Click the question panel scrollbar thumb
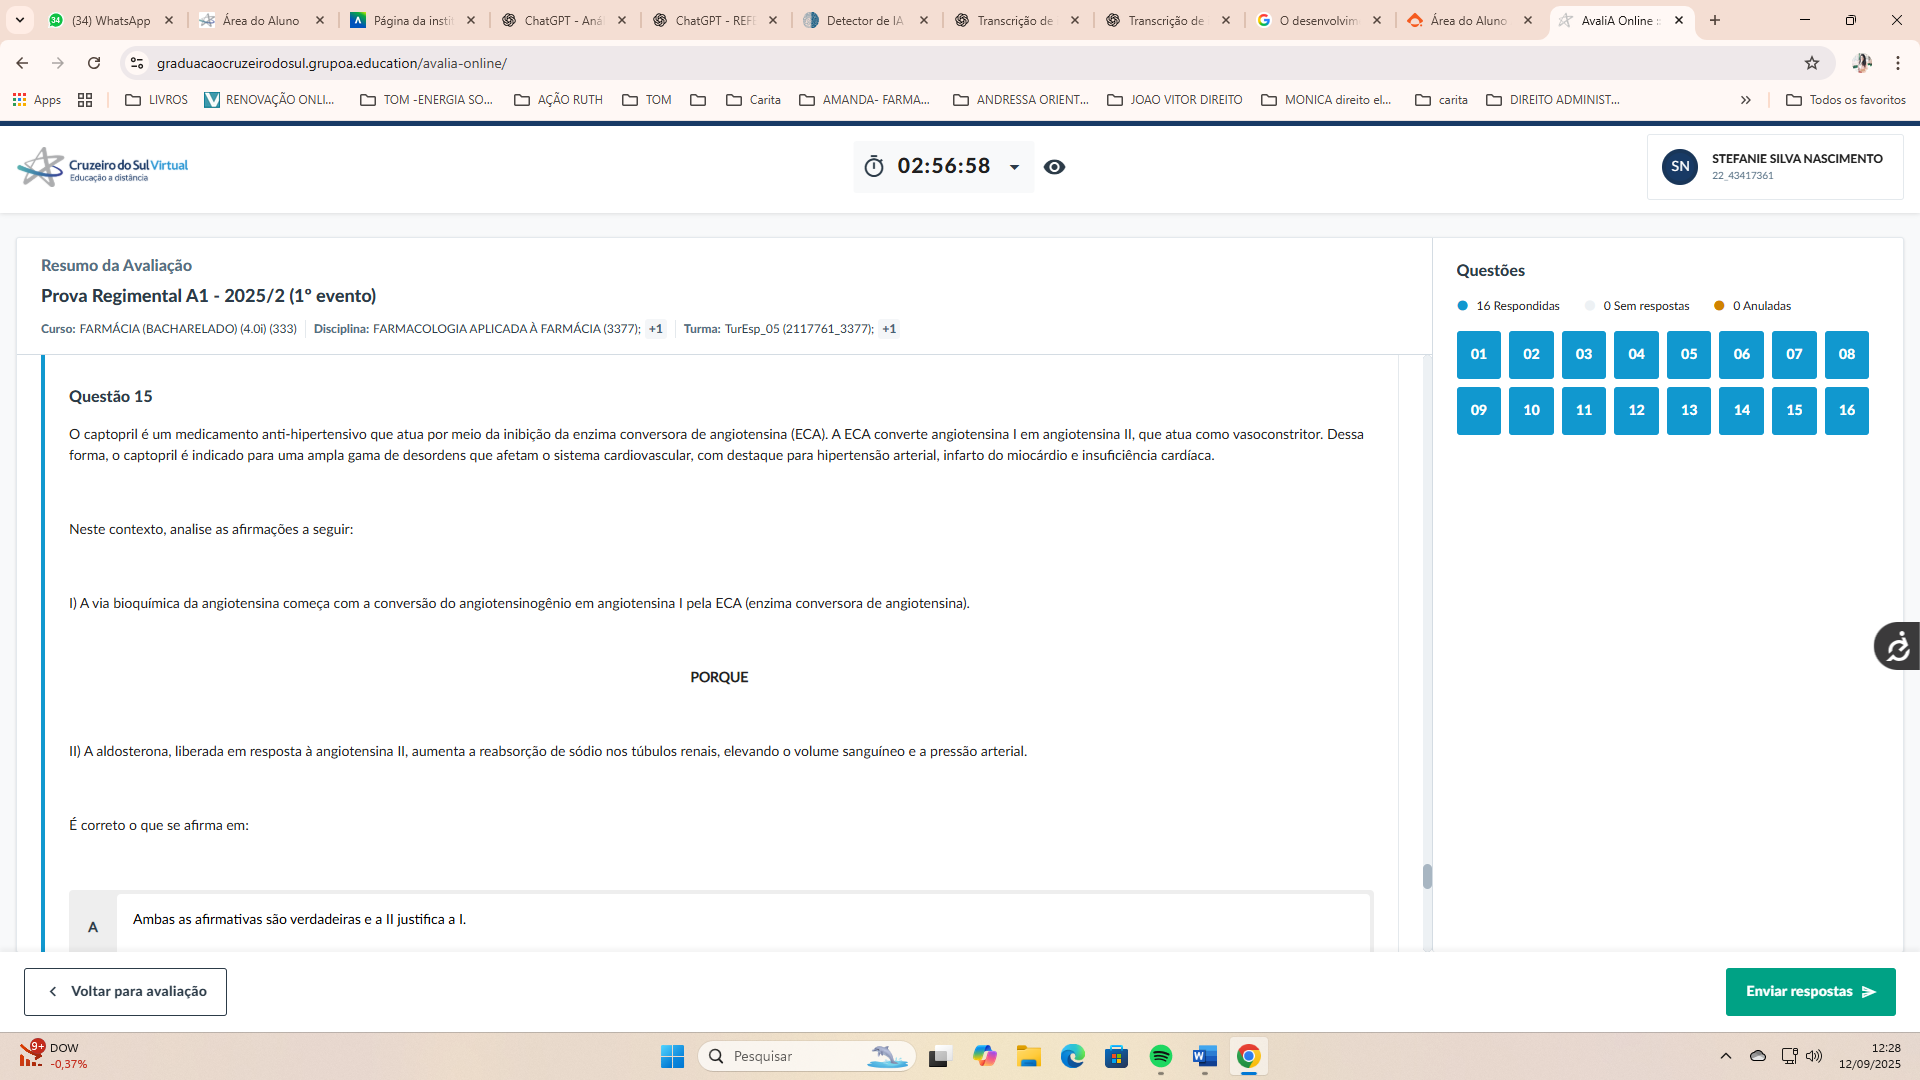 point(1427,876)
